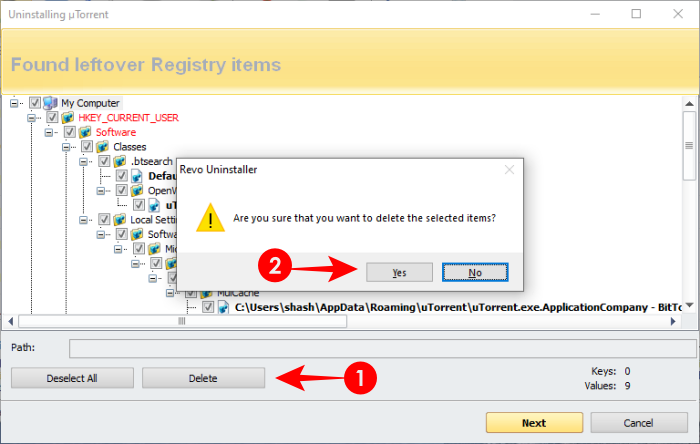This screenshot has width=700, height=444.
Task: Click the vertical scrollbar down arrow
Action: [x=689, y=305]
